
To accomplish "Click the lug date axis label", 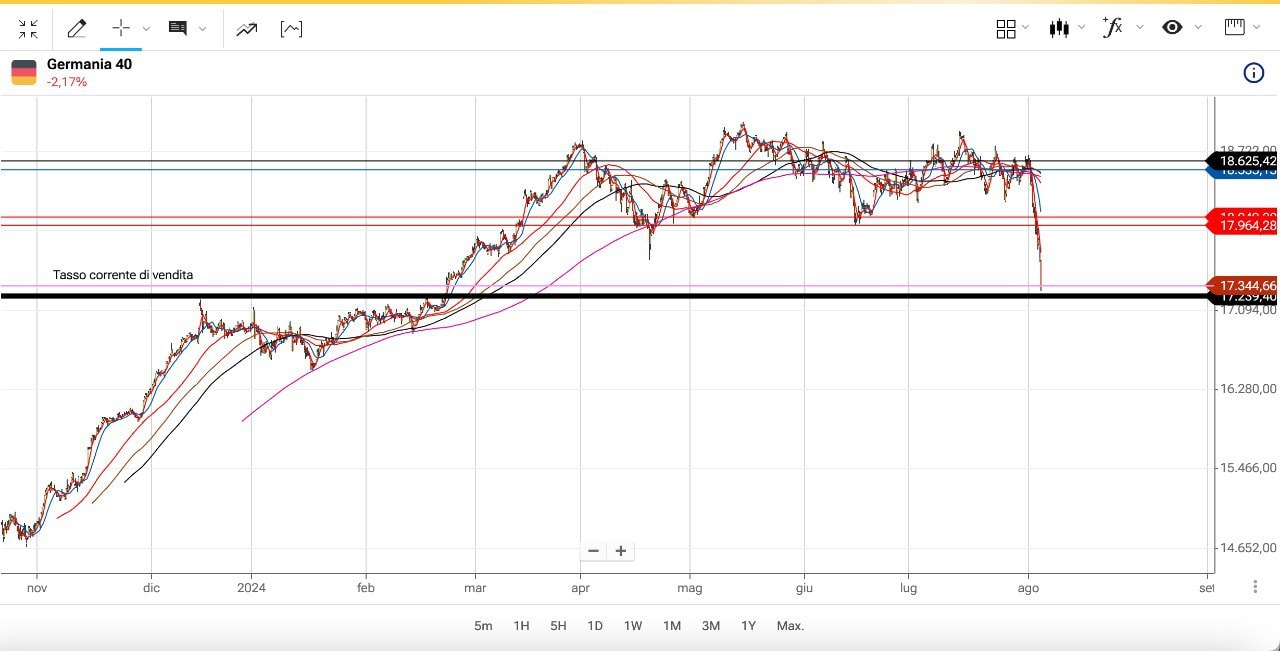I will [909, 588].
